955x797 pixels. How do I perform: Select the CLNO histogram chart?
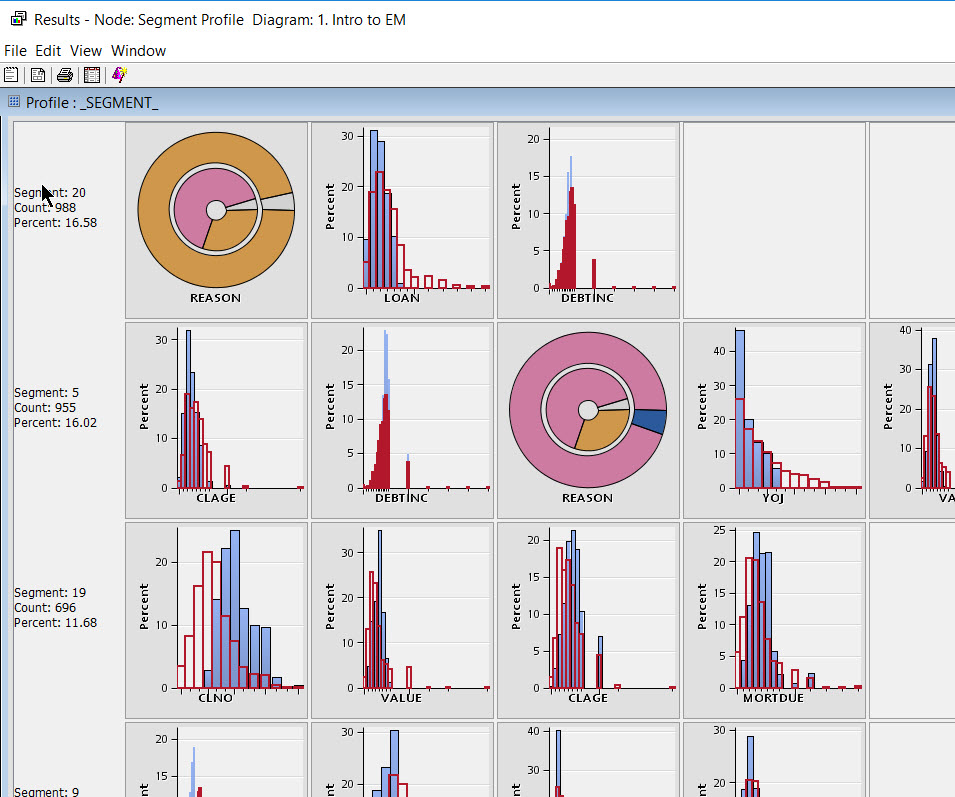click(x=216, y=620)
